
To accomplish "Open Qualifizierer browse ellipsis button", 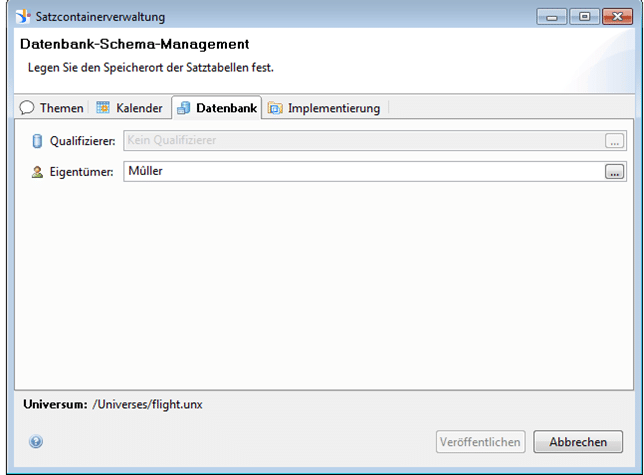I will tap(613, 141).
